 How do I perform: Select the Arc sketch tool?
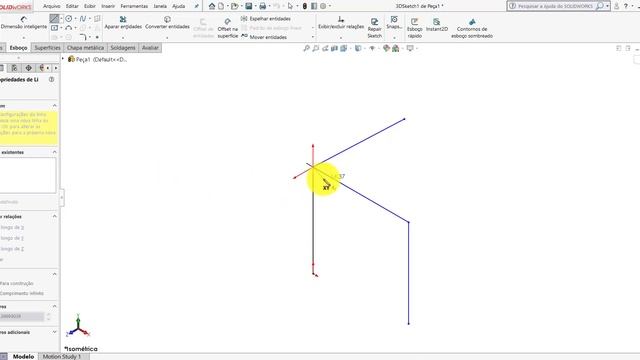point(69,28)
